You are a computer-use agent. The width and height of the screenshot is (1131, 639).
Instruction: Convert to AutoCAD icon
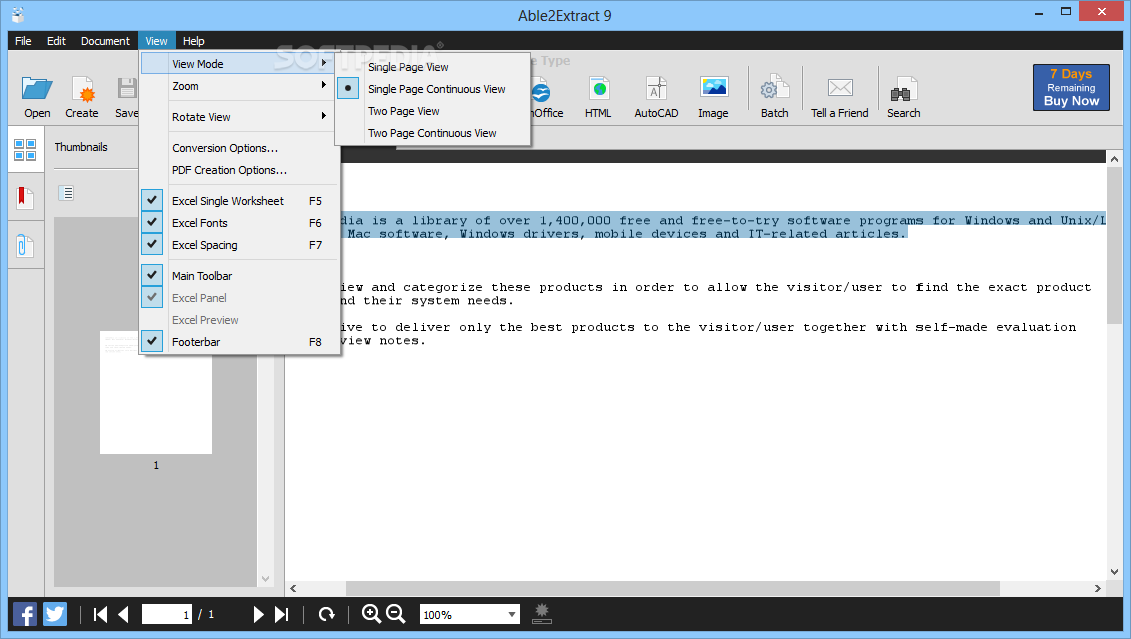tap(656, 90)
